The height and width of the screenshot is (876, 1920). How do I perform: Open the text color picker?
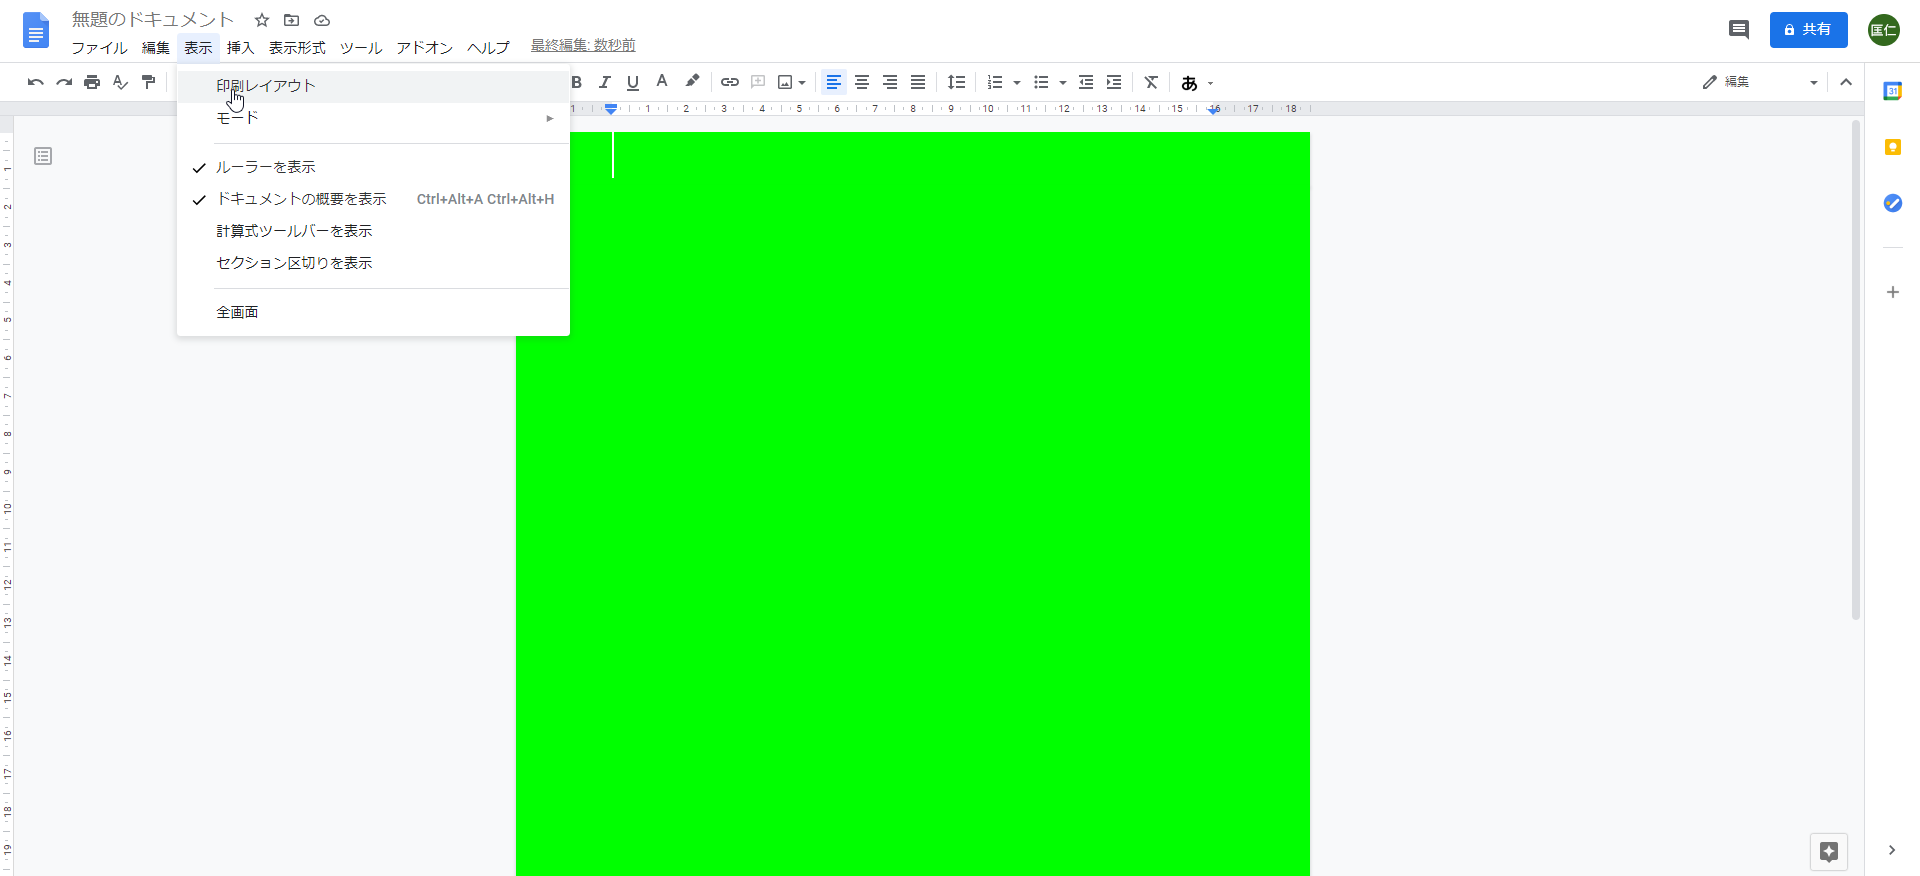tap(662, 82)
